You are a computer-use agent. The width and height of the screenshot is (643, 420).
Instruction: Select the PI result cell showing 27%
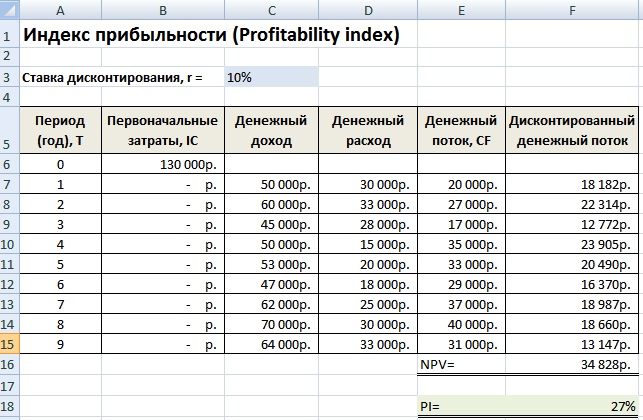coord(573,406)
